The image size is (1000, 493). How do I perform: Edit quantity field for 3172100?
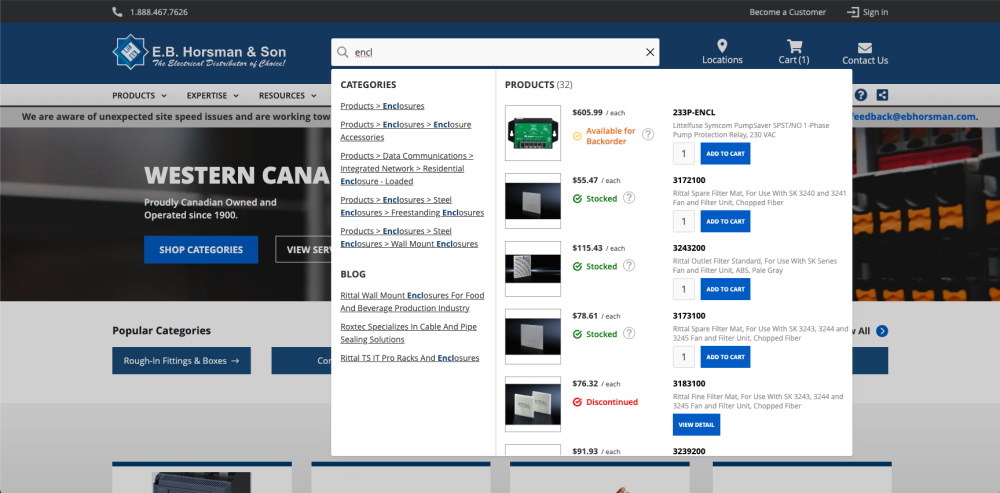click(684, 221)
